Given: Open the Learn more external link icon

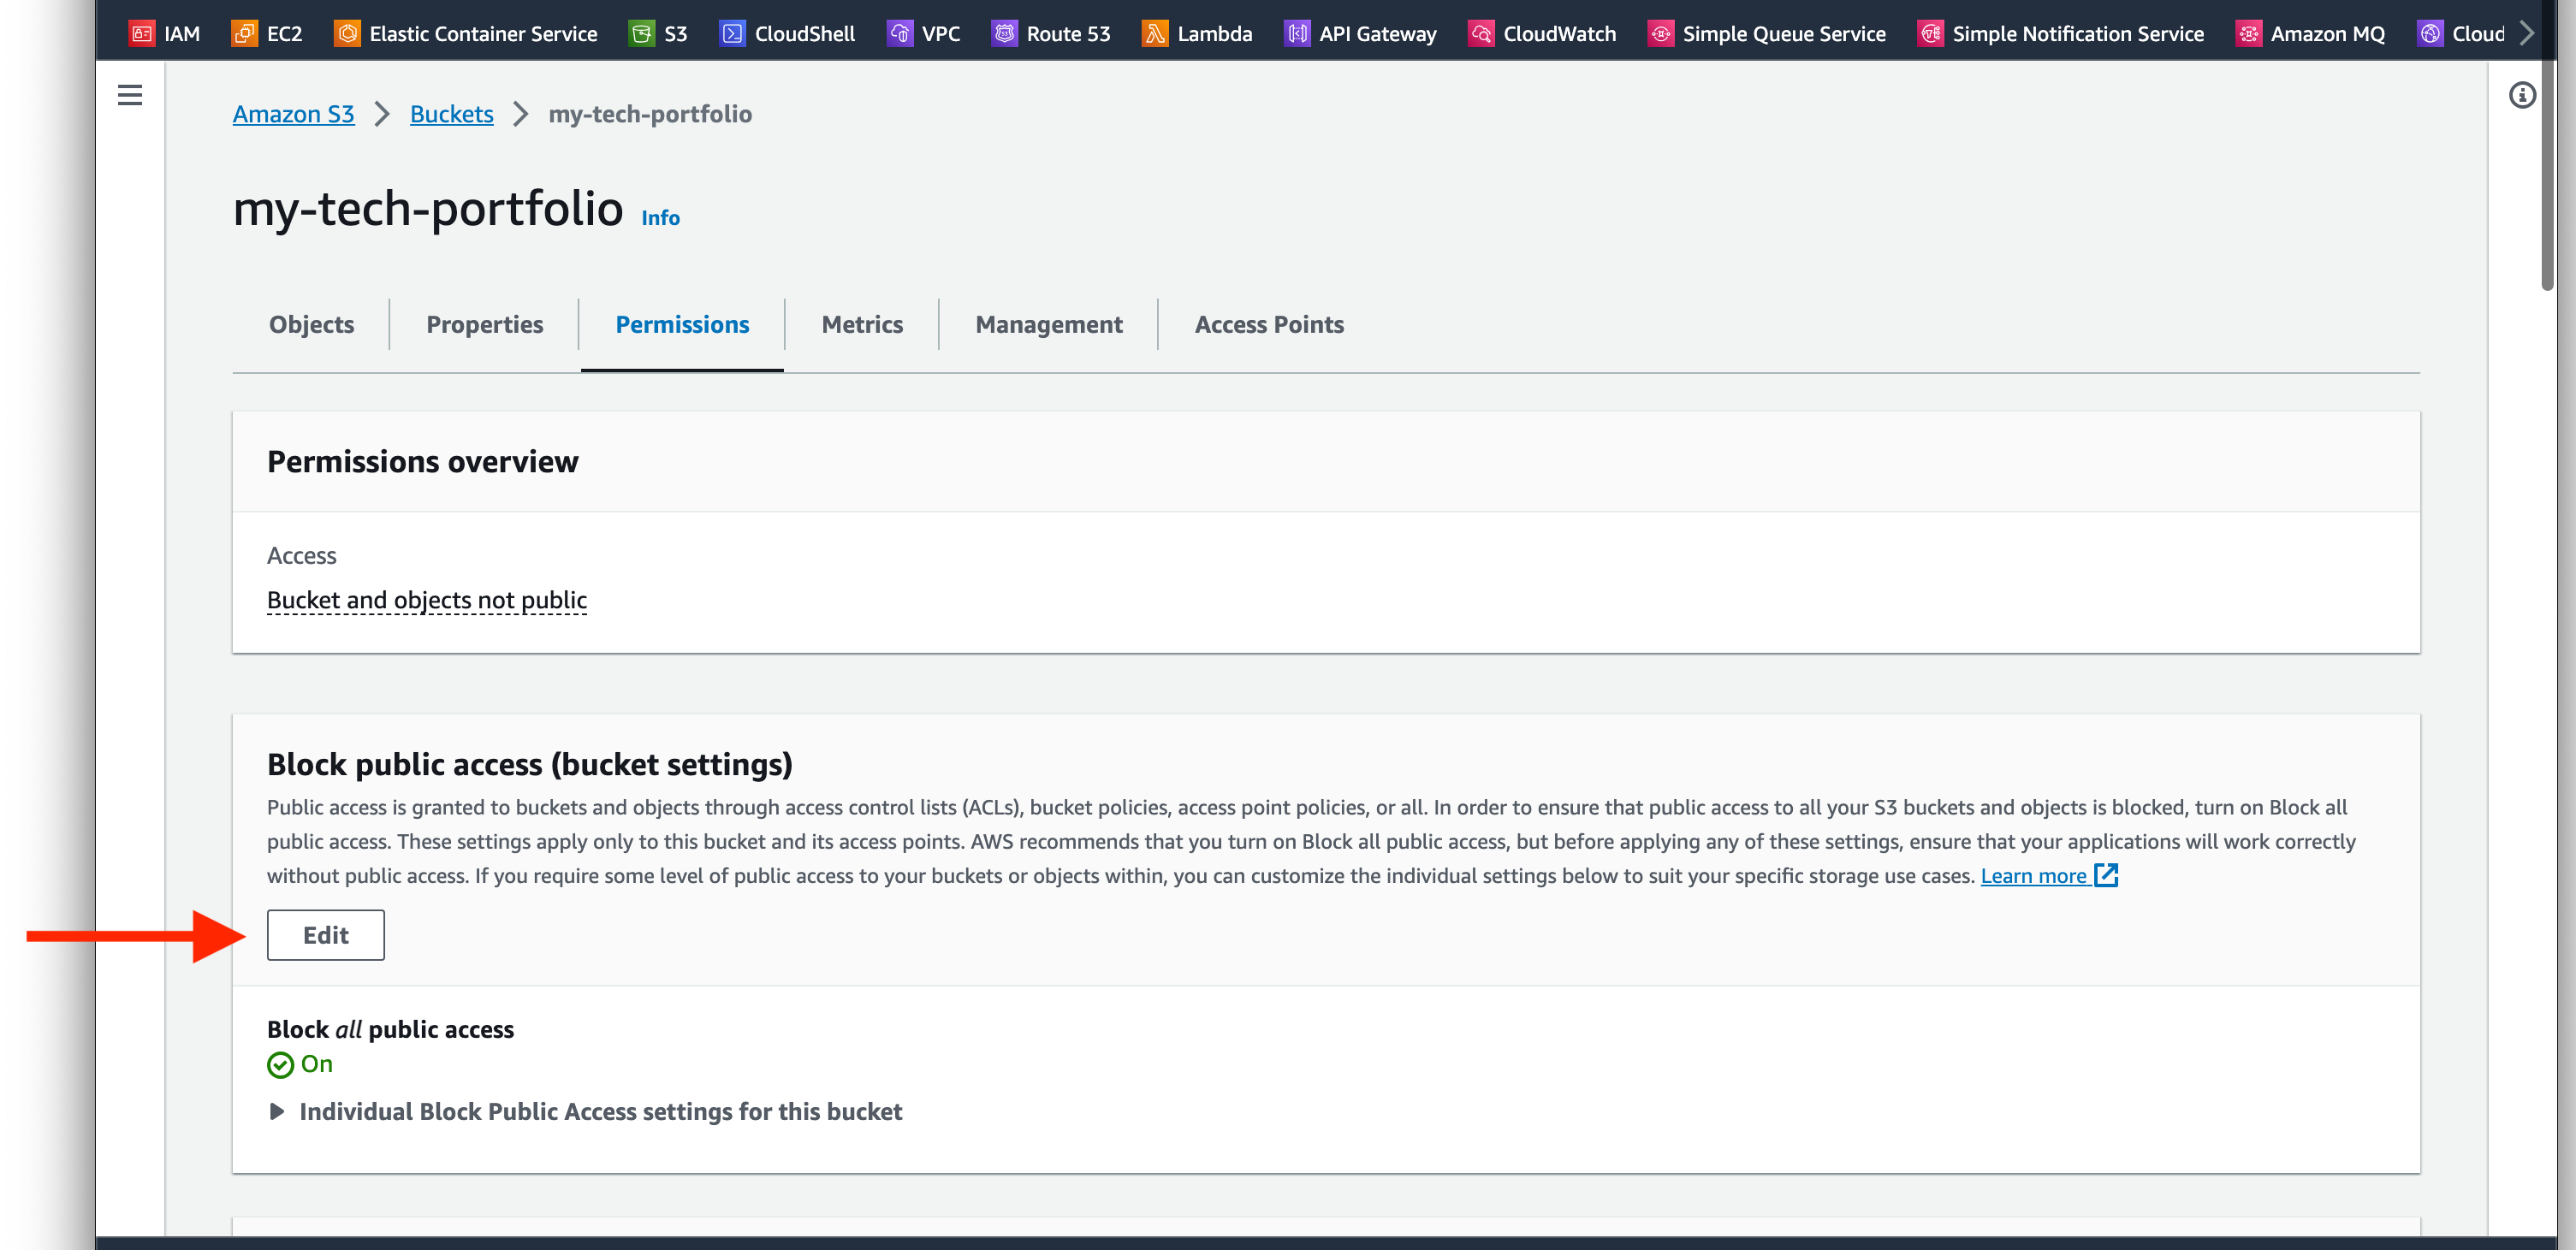Looking at the screenshot, I should [x=2106, y=875].
